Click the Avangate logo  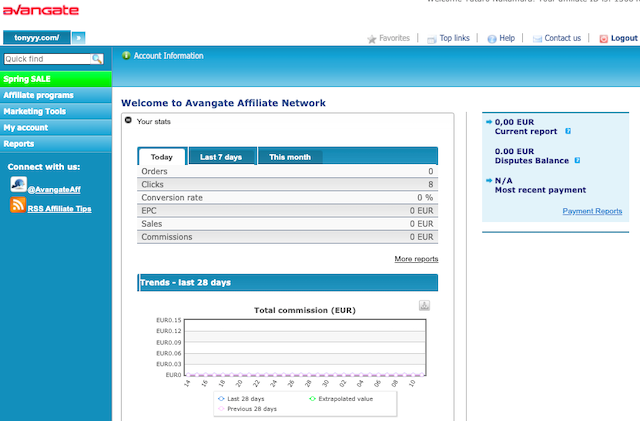click(41, 10)
